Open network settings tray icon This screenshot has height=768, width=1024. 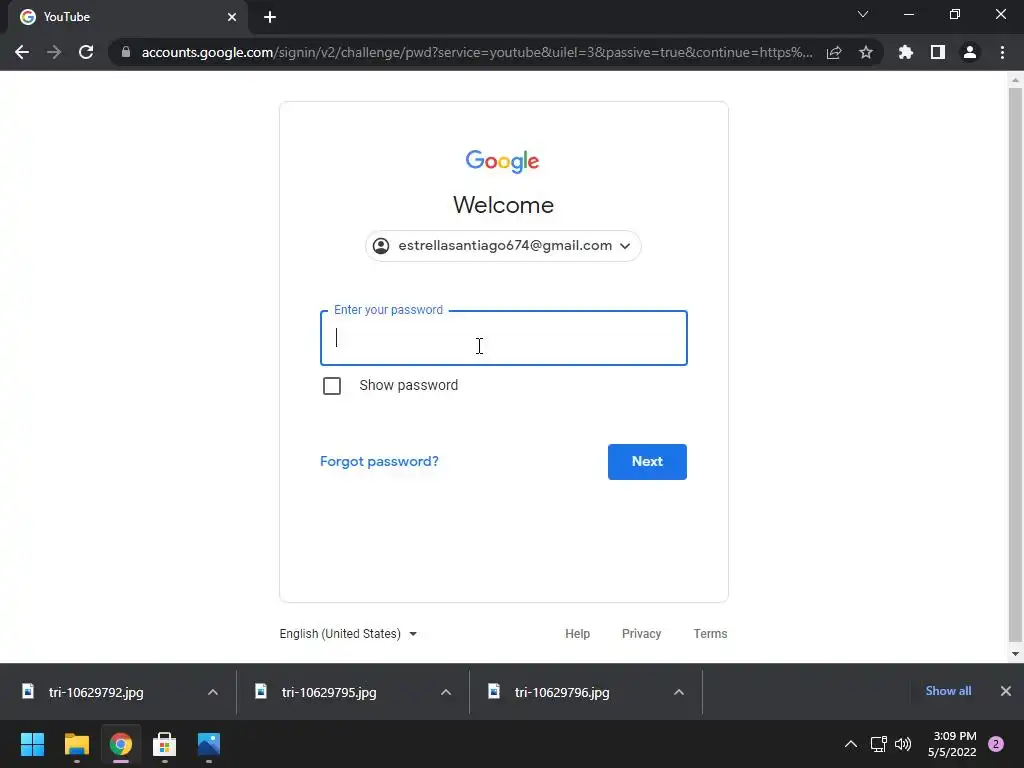[878, 744]
